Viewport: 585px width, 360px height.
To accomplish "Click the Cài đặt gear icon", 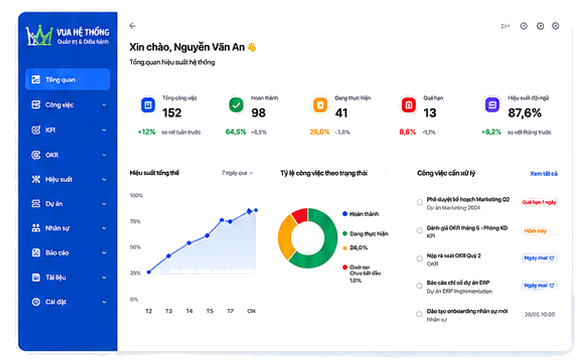I will [36, 302].
